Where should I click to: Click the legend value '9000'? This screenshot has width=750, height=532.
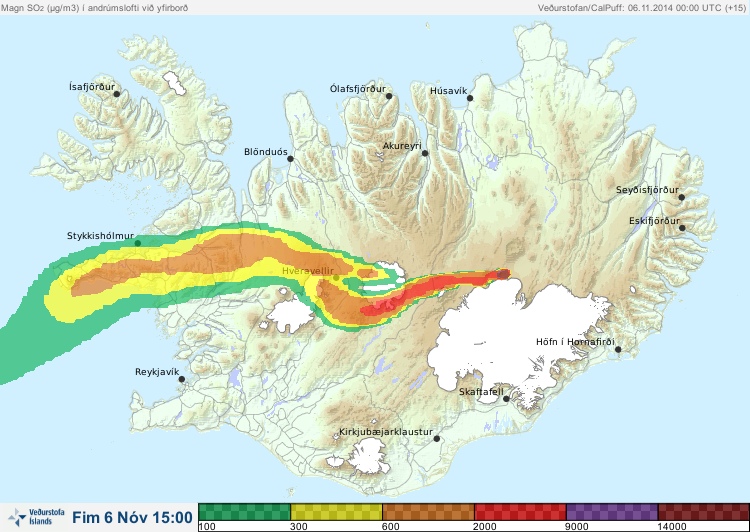577,527
